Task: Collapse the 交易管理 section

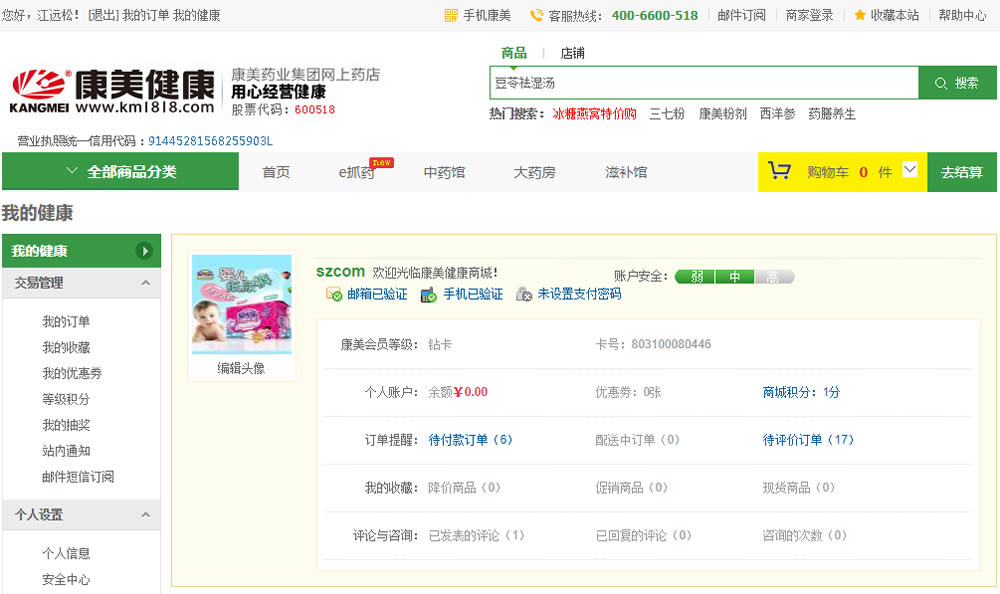Action: pyautogui.click(x=146, y=283)
